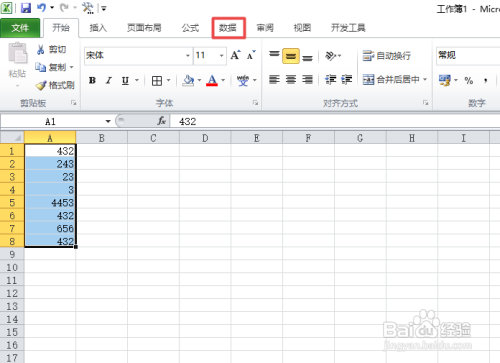Click merge and center button
The image size is (500, 363).
click(391, 80)
